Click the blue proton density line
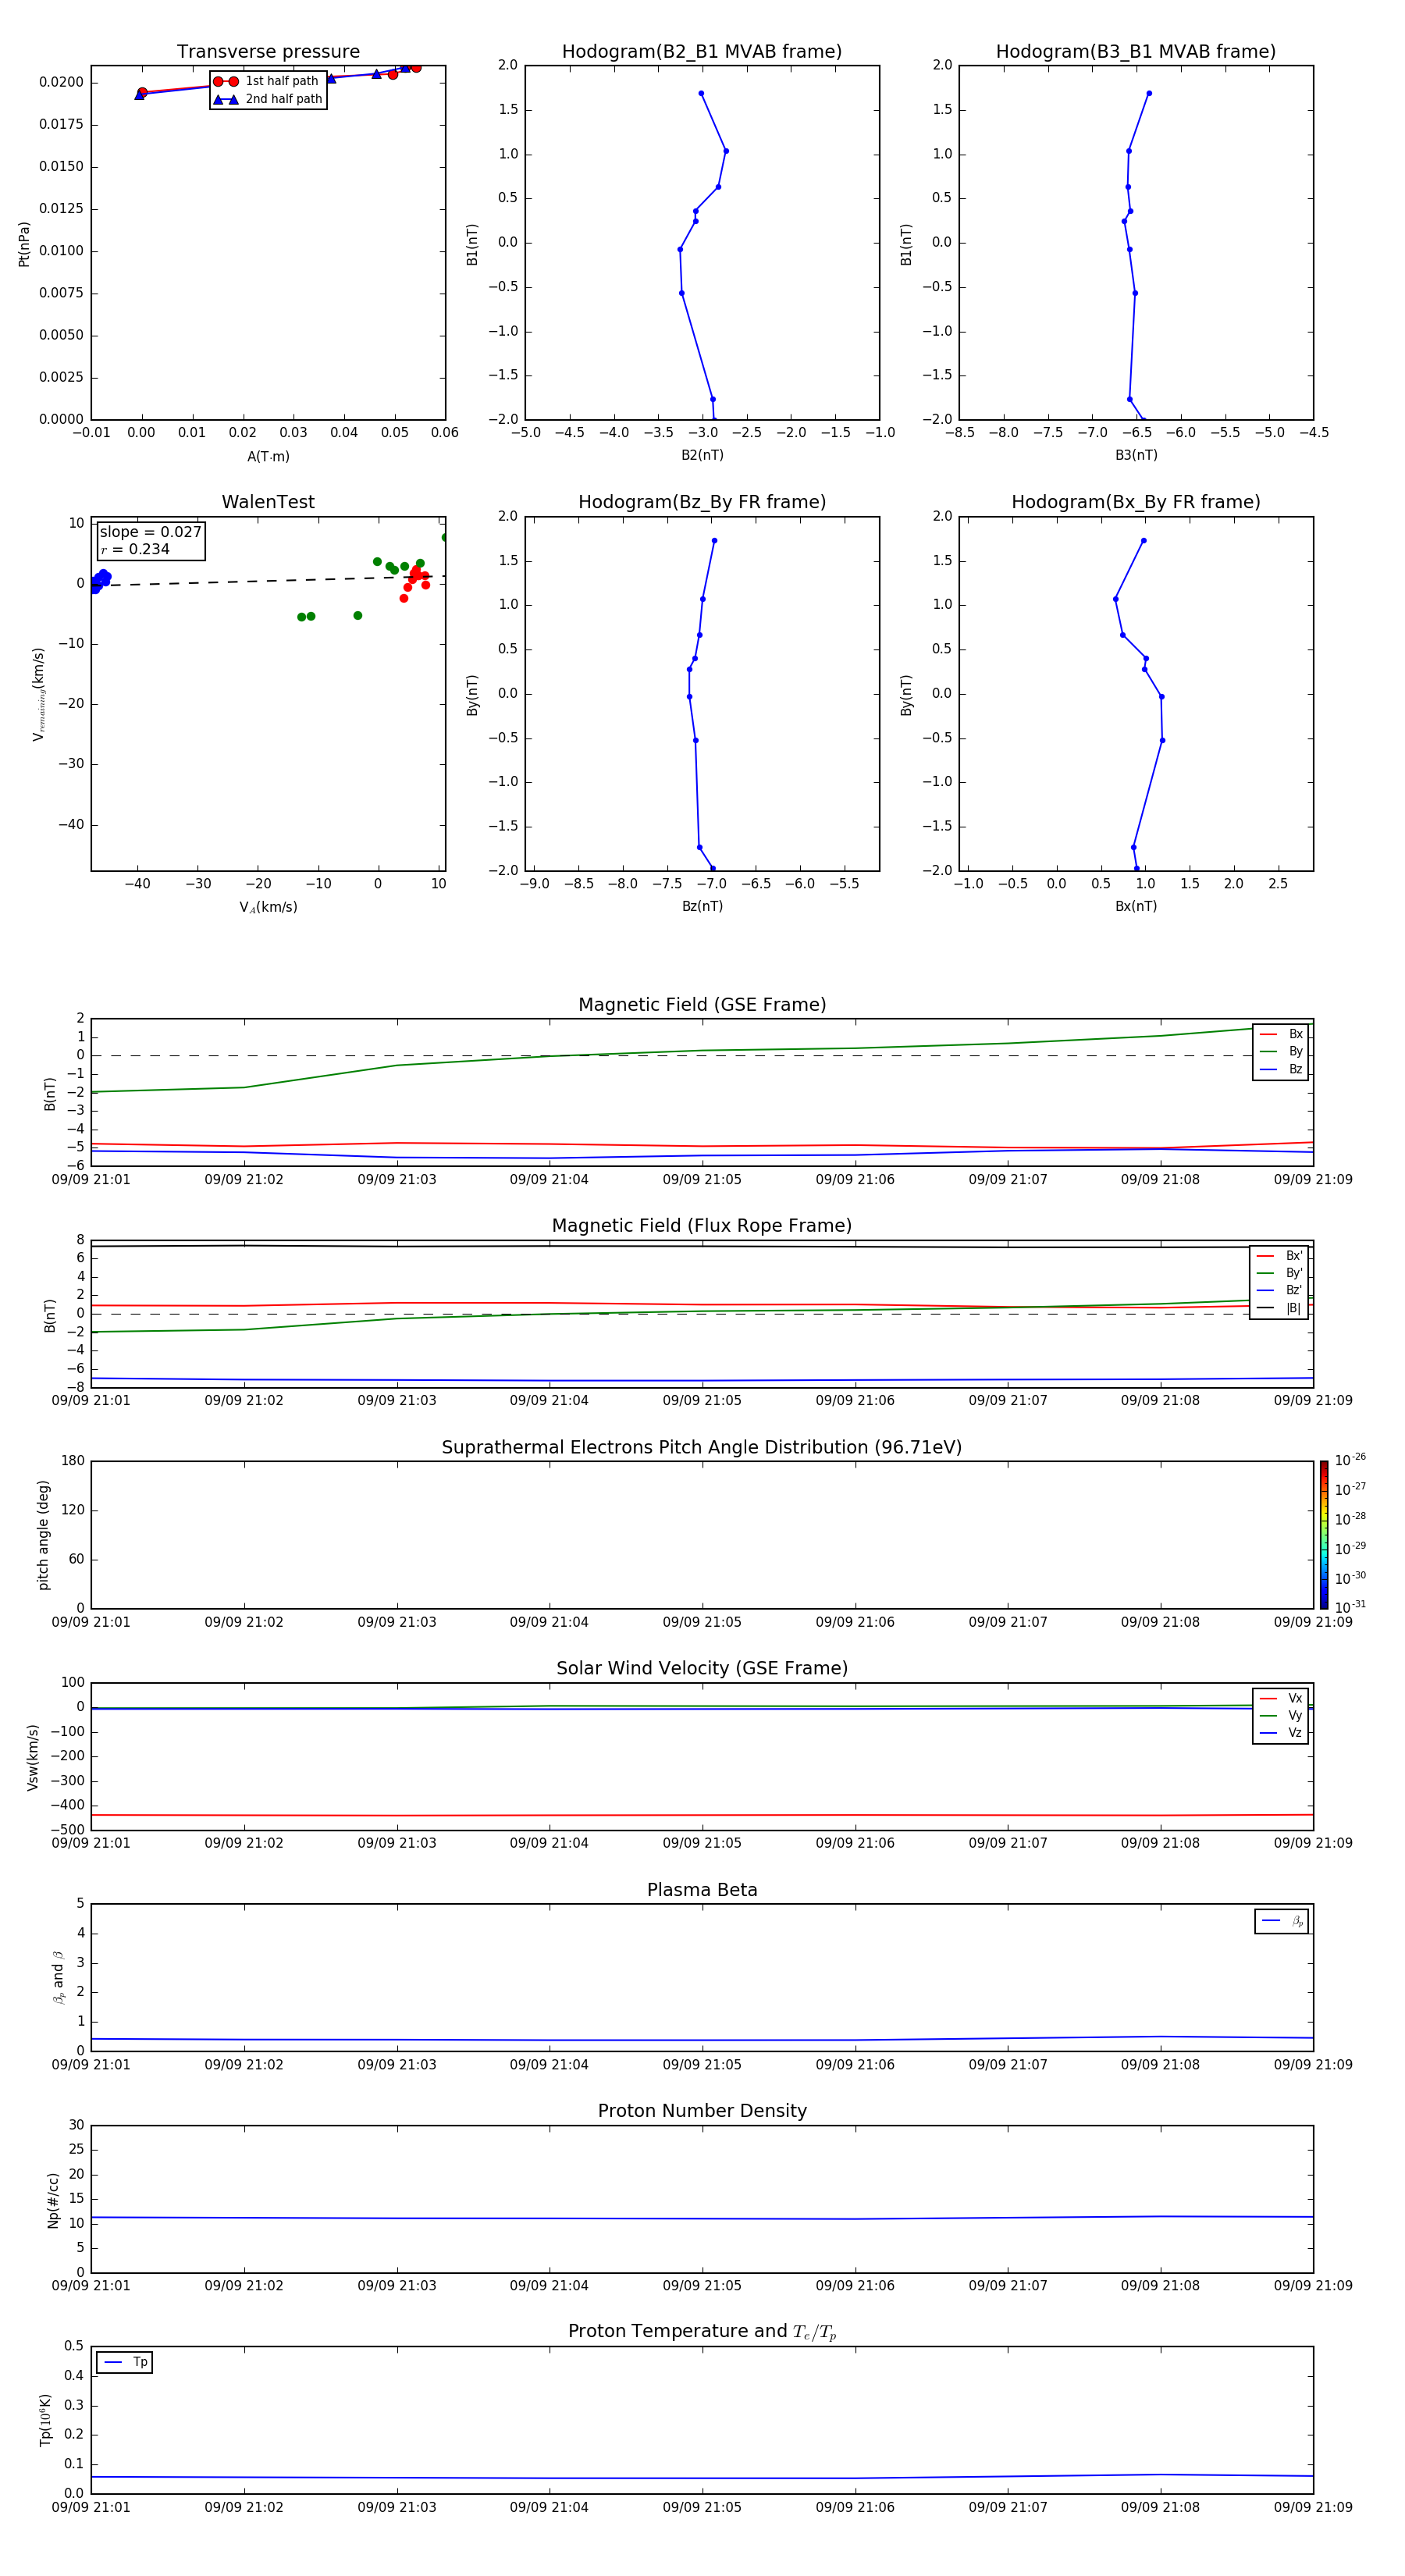Viewport: 1405px width, 2576px height. point(702,2219)
